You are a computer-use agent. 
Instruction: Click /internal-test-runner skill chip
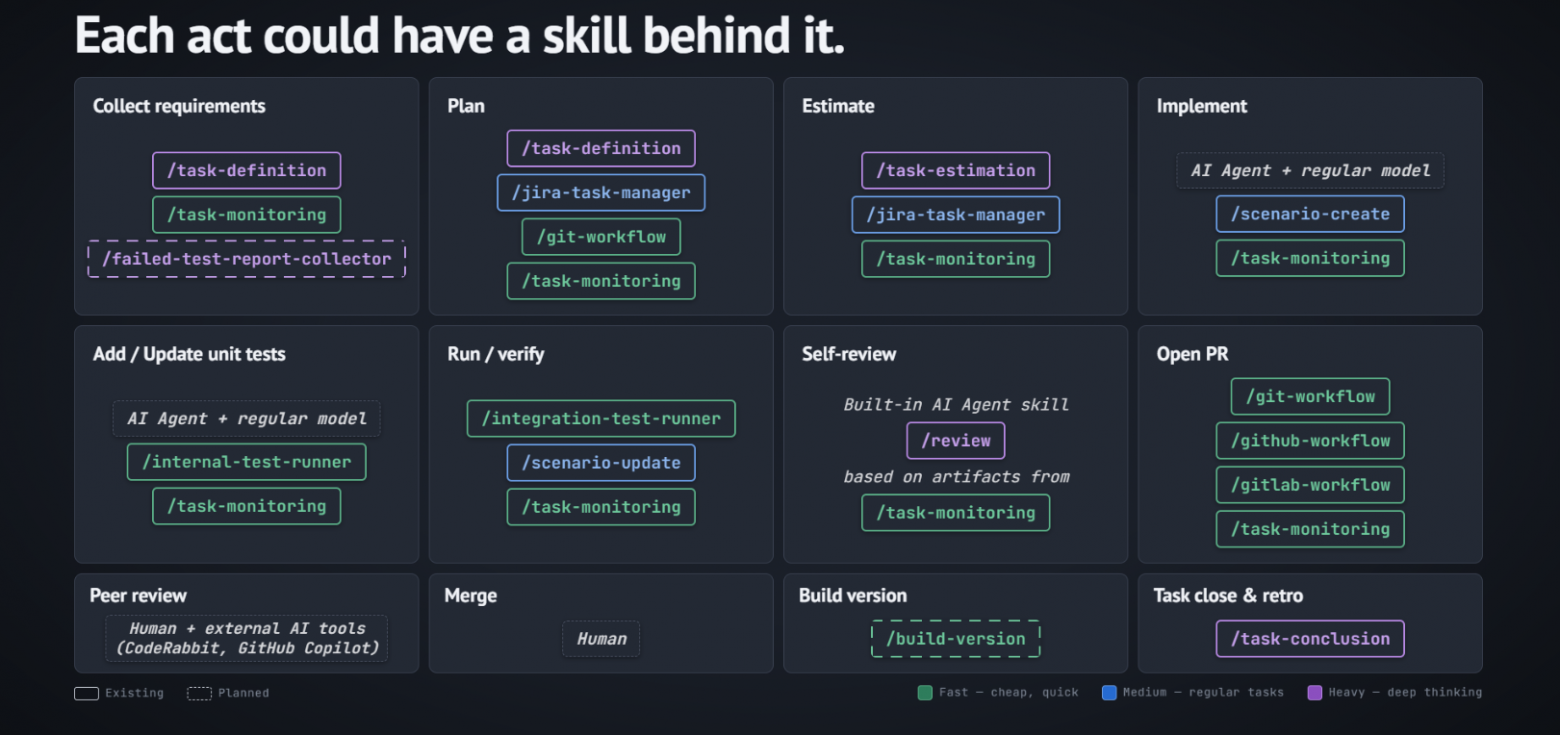click(x=246, y=462)
